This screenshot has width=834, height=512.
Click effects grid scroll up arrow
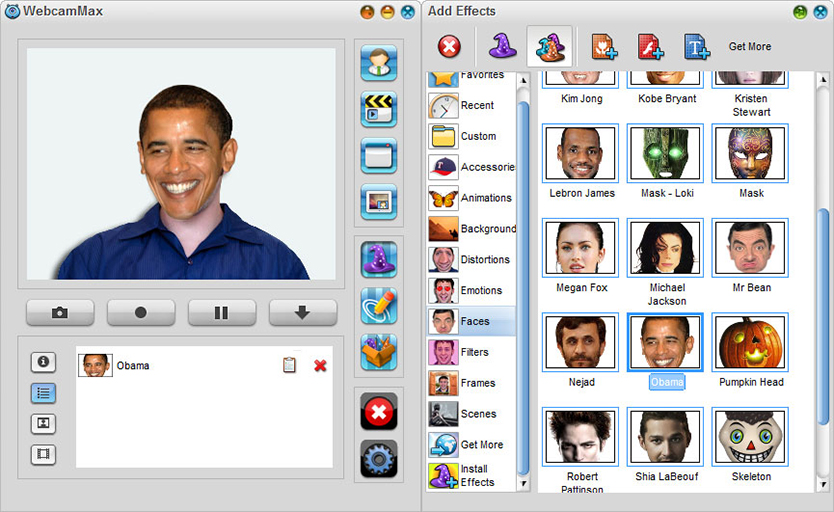coord(823,80)
